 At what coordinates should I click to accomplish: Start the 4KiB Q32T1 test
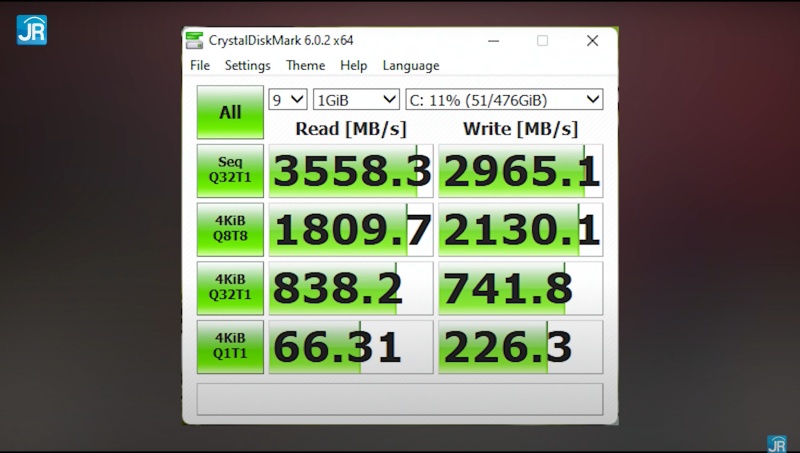pyautogui.click(x=230, y=288)
